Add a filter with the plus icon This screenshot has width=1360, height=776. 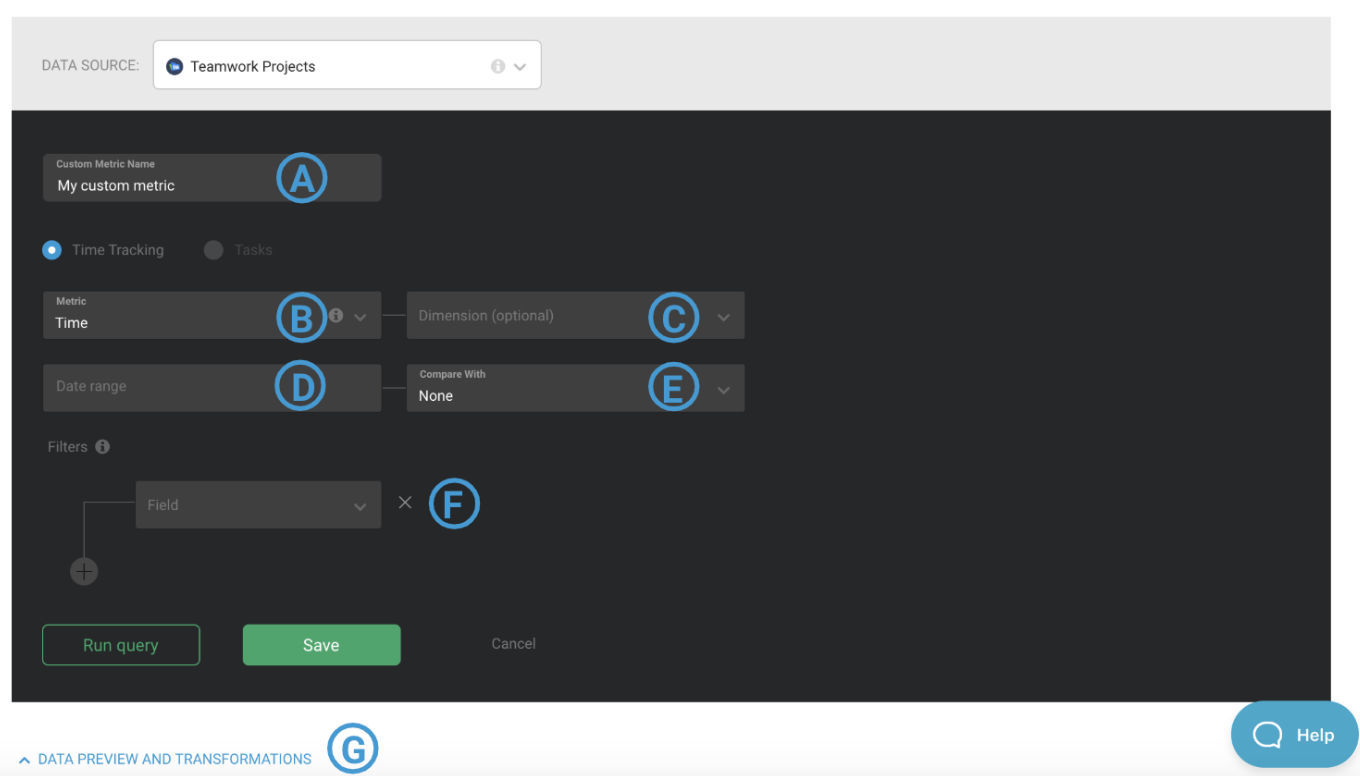tap(84, 571)
